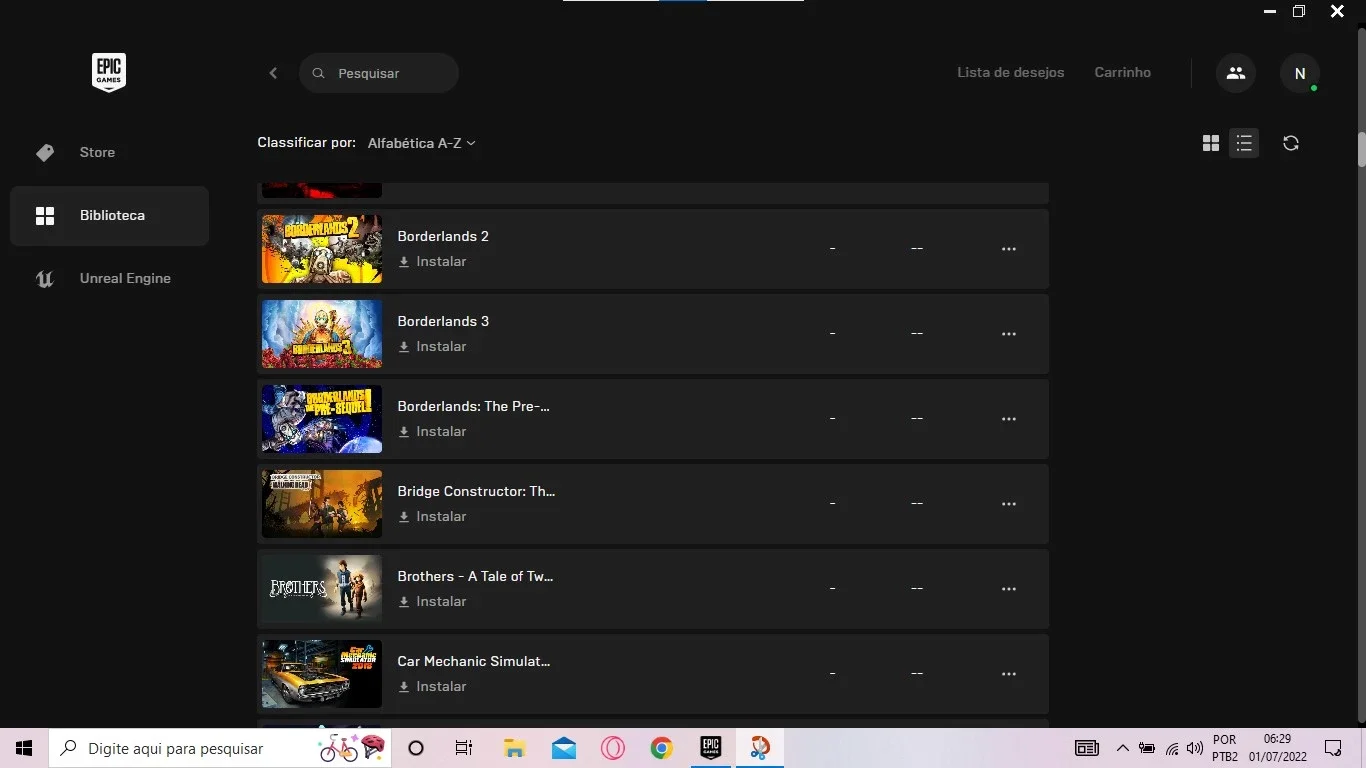Open Car Mechanic Simulator three-dot menu
Image resolution: width=1366 pixels, height=768 pixels.
click(1008, 674)
